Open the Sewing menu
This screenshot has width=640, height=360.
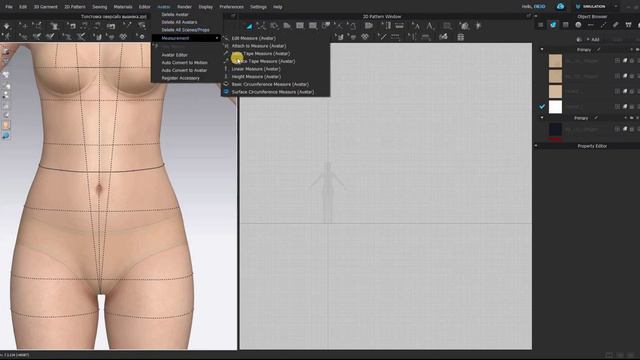(99, 7)
